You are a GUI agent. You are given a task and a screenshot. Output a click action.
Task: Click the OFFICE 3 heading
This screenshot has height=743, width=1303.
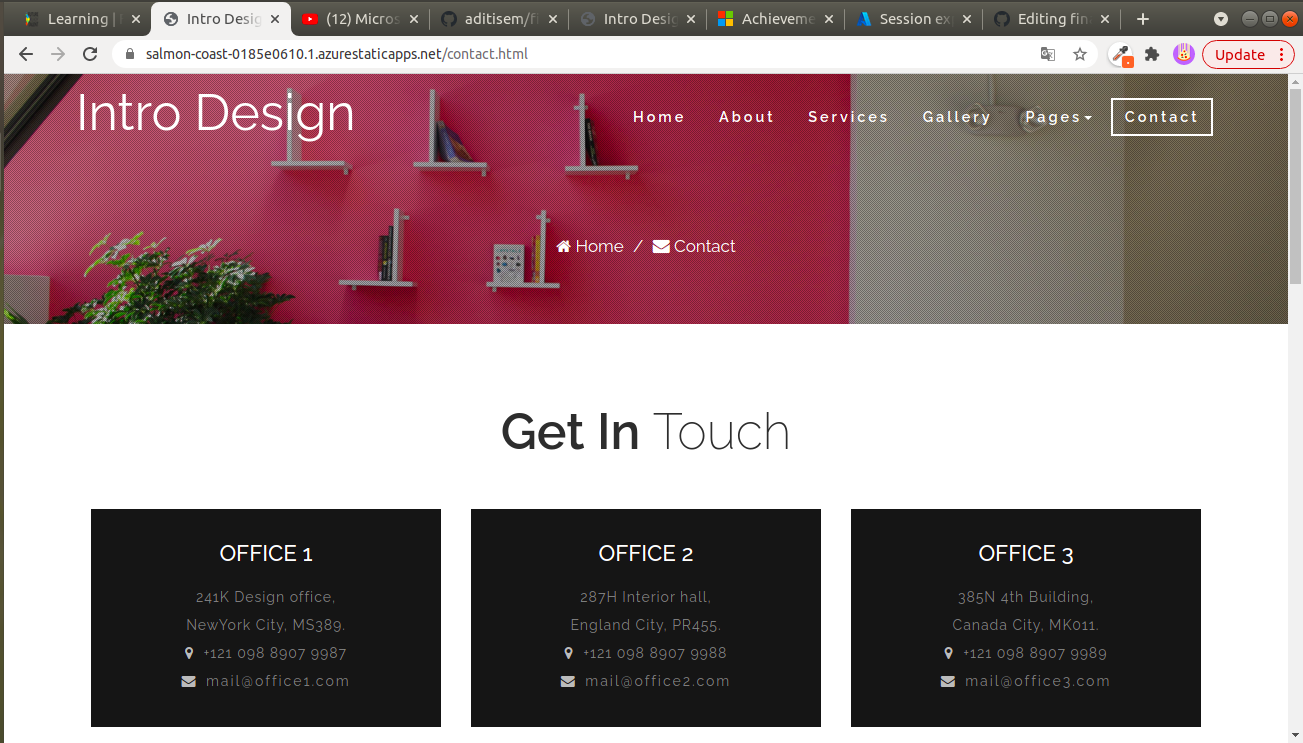pos(1026,553)
